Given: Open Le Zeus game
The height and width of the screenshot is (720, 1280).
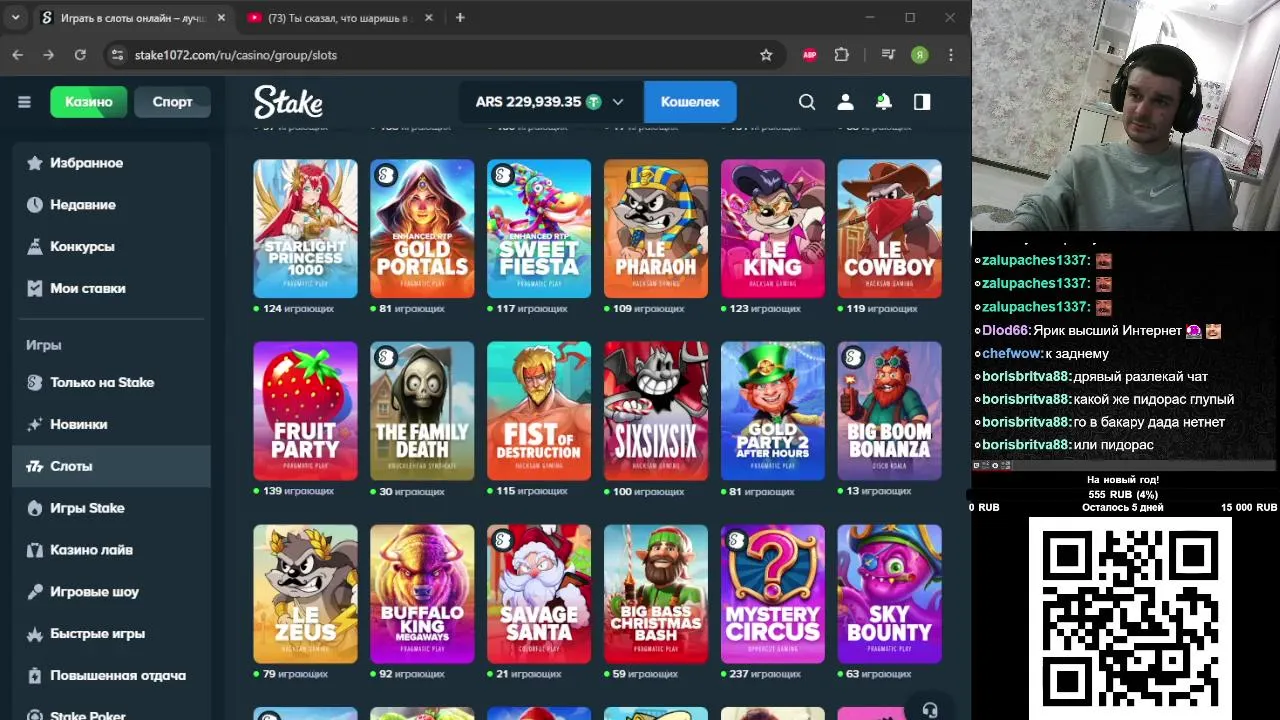Looking at the screenshot, I should [x=305, y=594].
